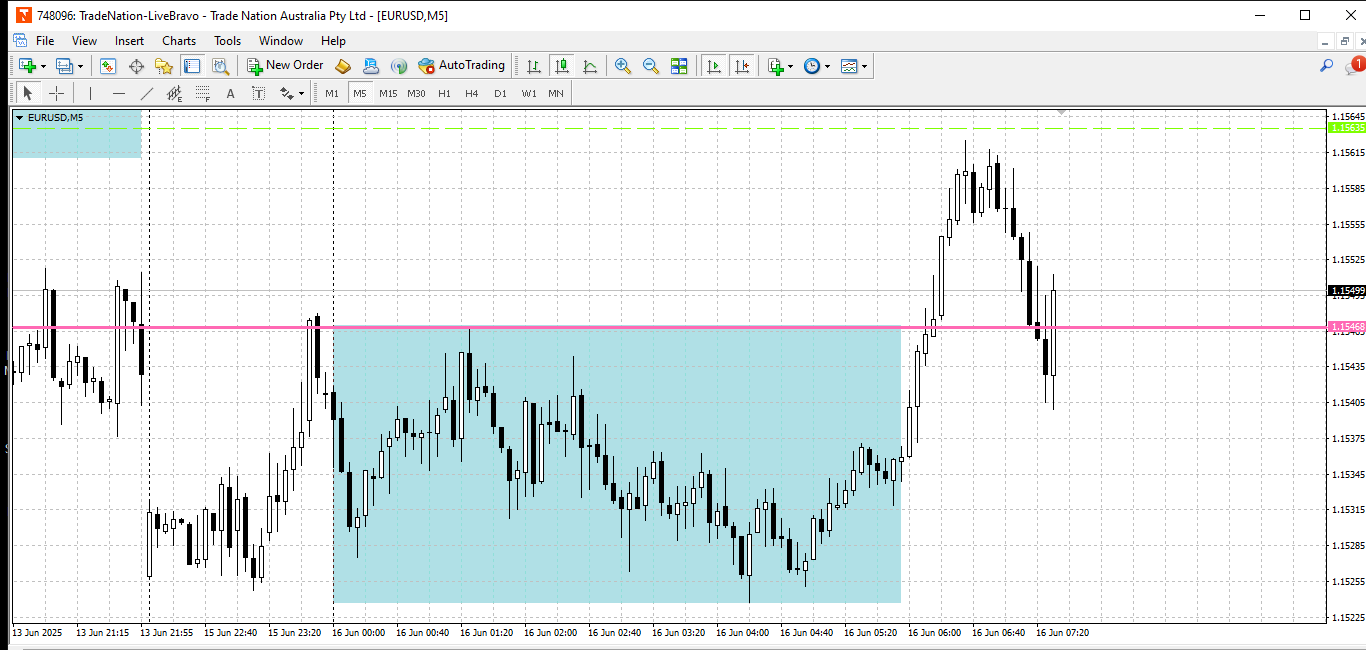Open the Charts menu
The height and width of the screenshot is (650, 1366).
coord(179,41)
